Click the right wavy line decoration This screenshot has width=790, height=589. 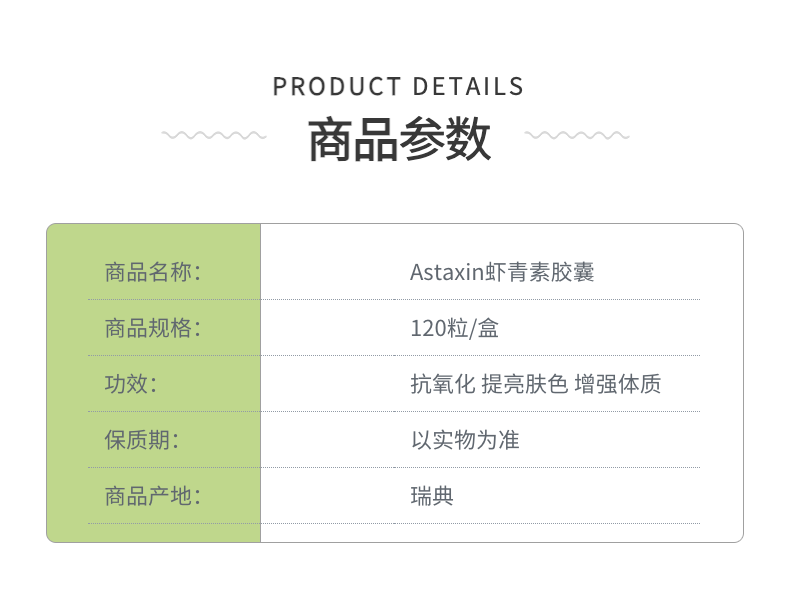(x=577, y=135)
